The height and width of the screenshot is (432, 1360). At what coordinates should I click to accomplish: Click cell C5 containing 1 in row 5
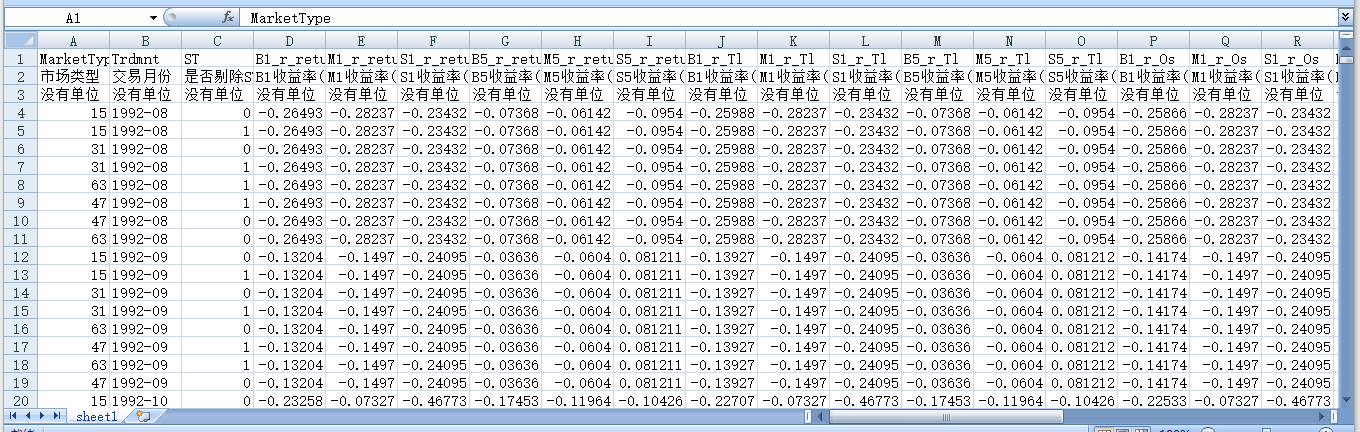217,130
